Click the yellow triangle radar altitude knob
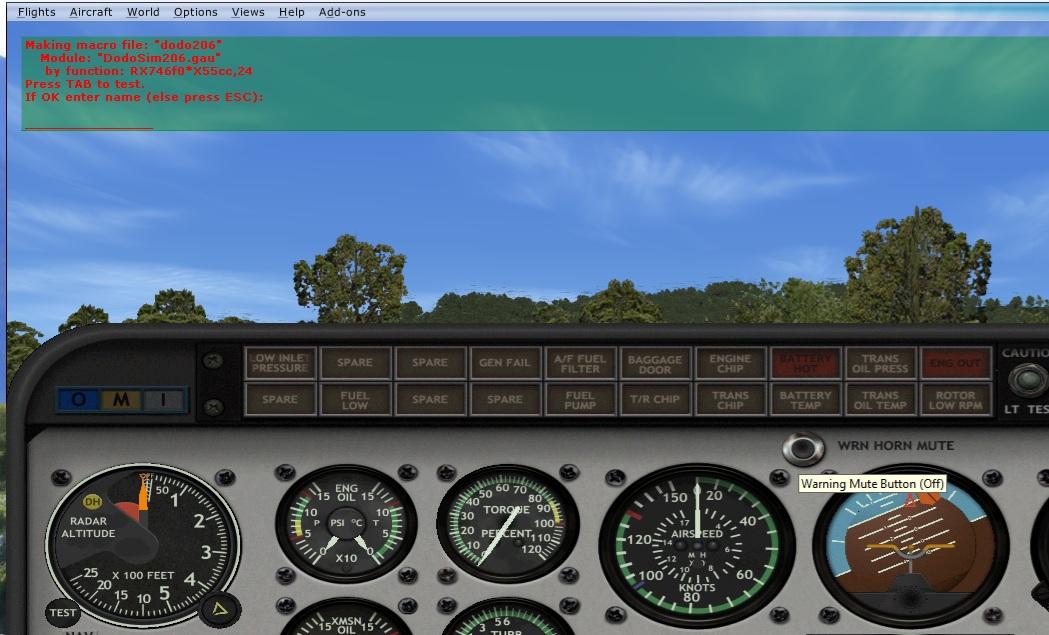 coord(219,609)
